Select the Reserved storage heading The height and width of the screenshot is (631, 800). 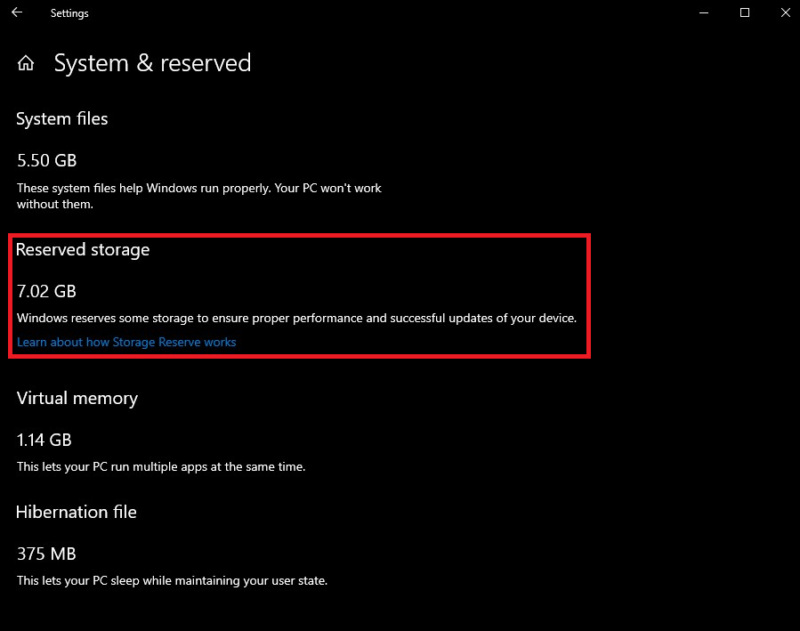83,250
